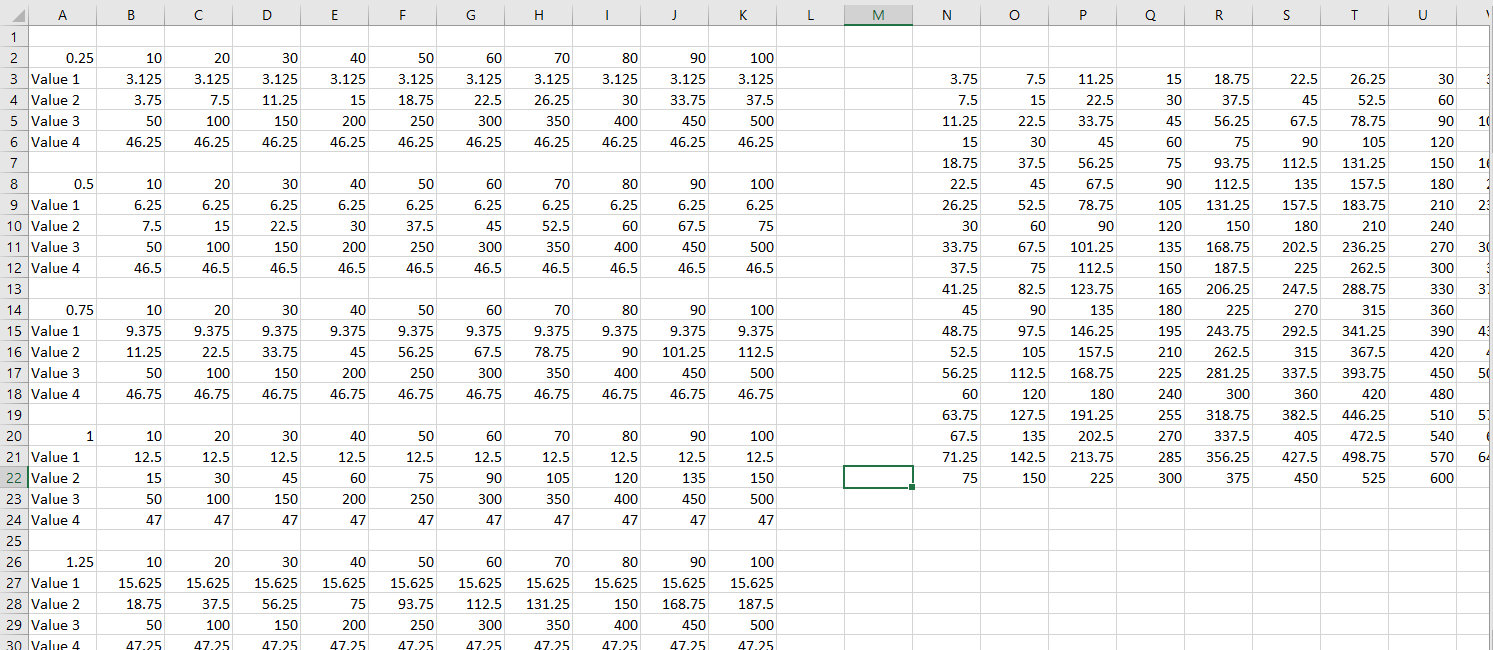Select cell J16 showing 101.25

(x=674, y=352)
